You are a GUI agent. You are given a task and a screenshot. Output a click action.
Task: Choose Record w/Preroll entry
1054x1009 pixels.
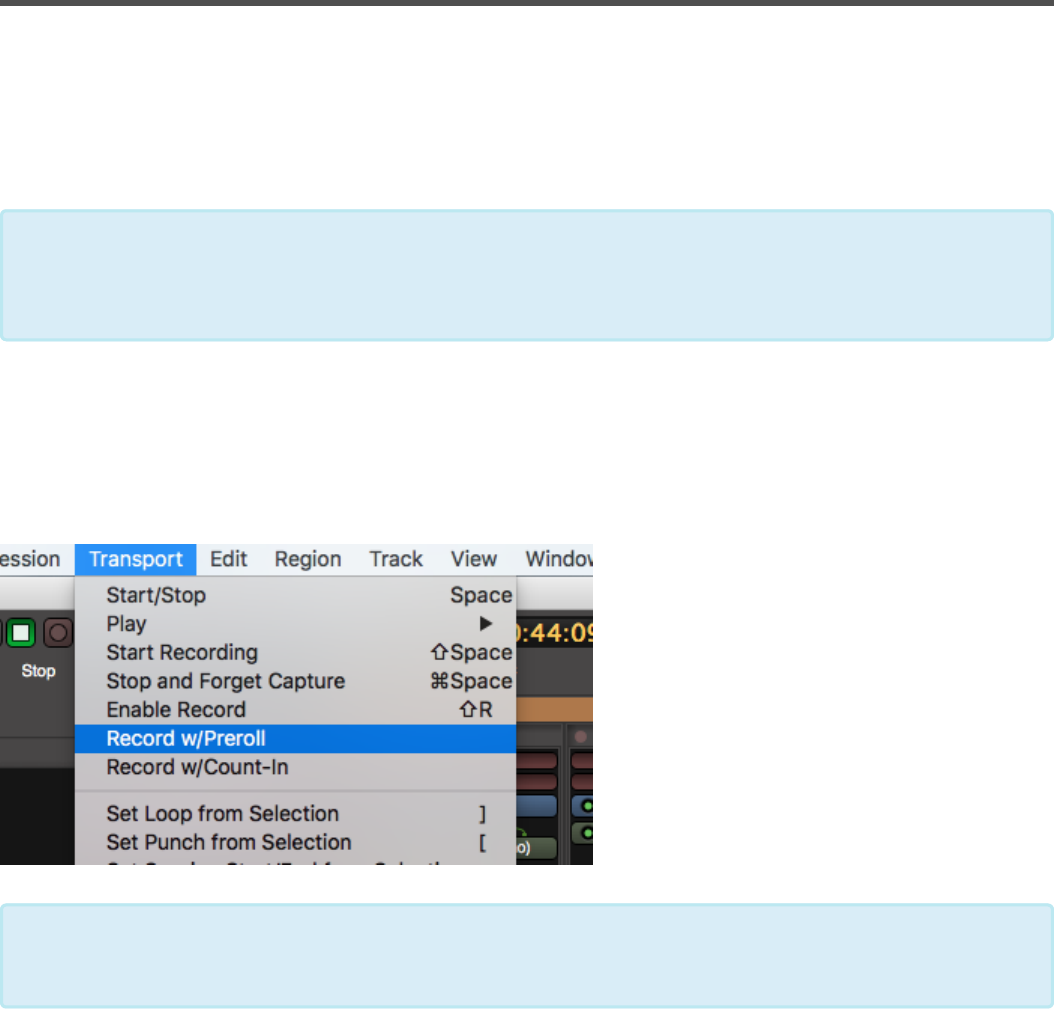click(x=296, y=739)
